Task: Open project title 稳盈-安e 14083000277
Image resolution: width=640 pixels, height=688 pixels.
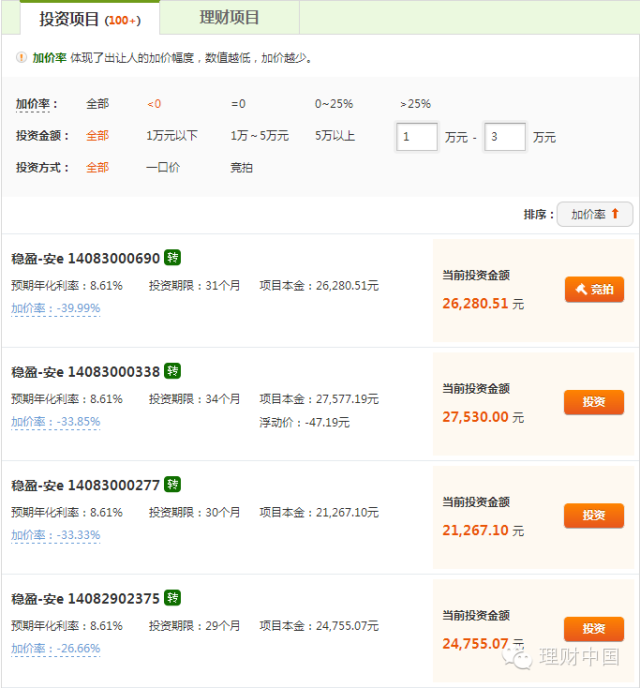Action: click(x=85, y=485)
